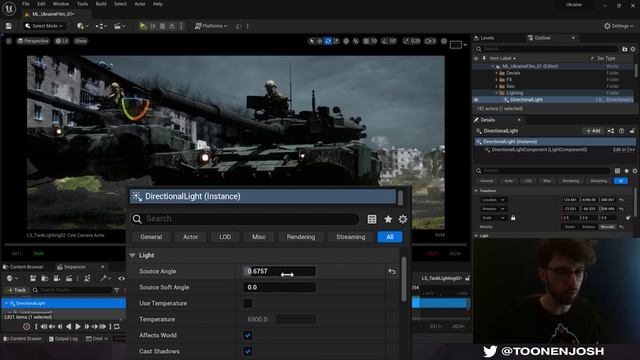640x360 pixels.
Task: Collapse the Lighting folder in Outliner
Action: coord(496,93)
